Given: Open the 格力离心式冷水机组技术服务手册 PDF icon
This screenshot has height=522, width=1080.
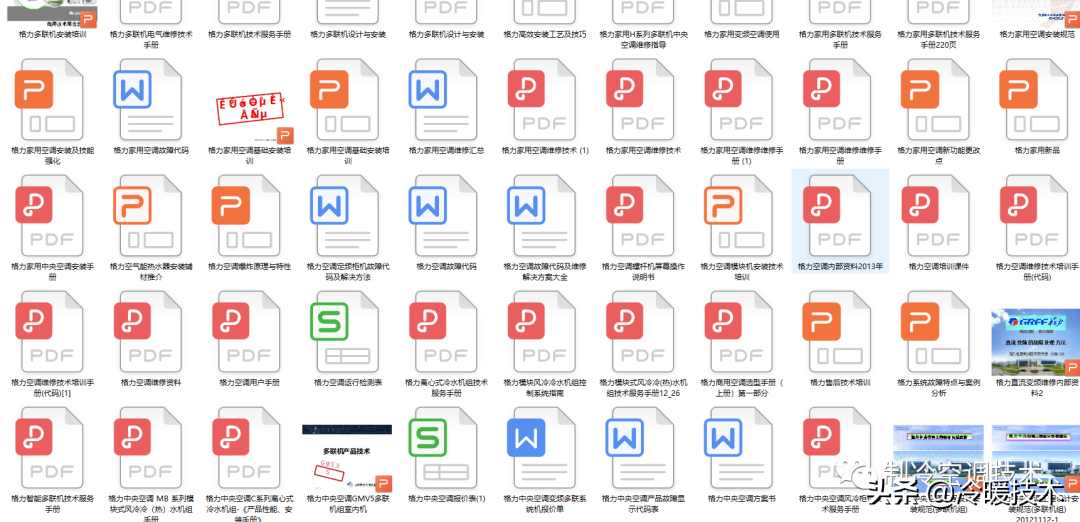Looking at the screenshot, I should tap(442, 332).
